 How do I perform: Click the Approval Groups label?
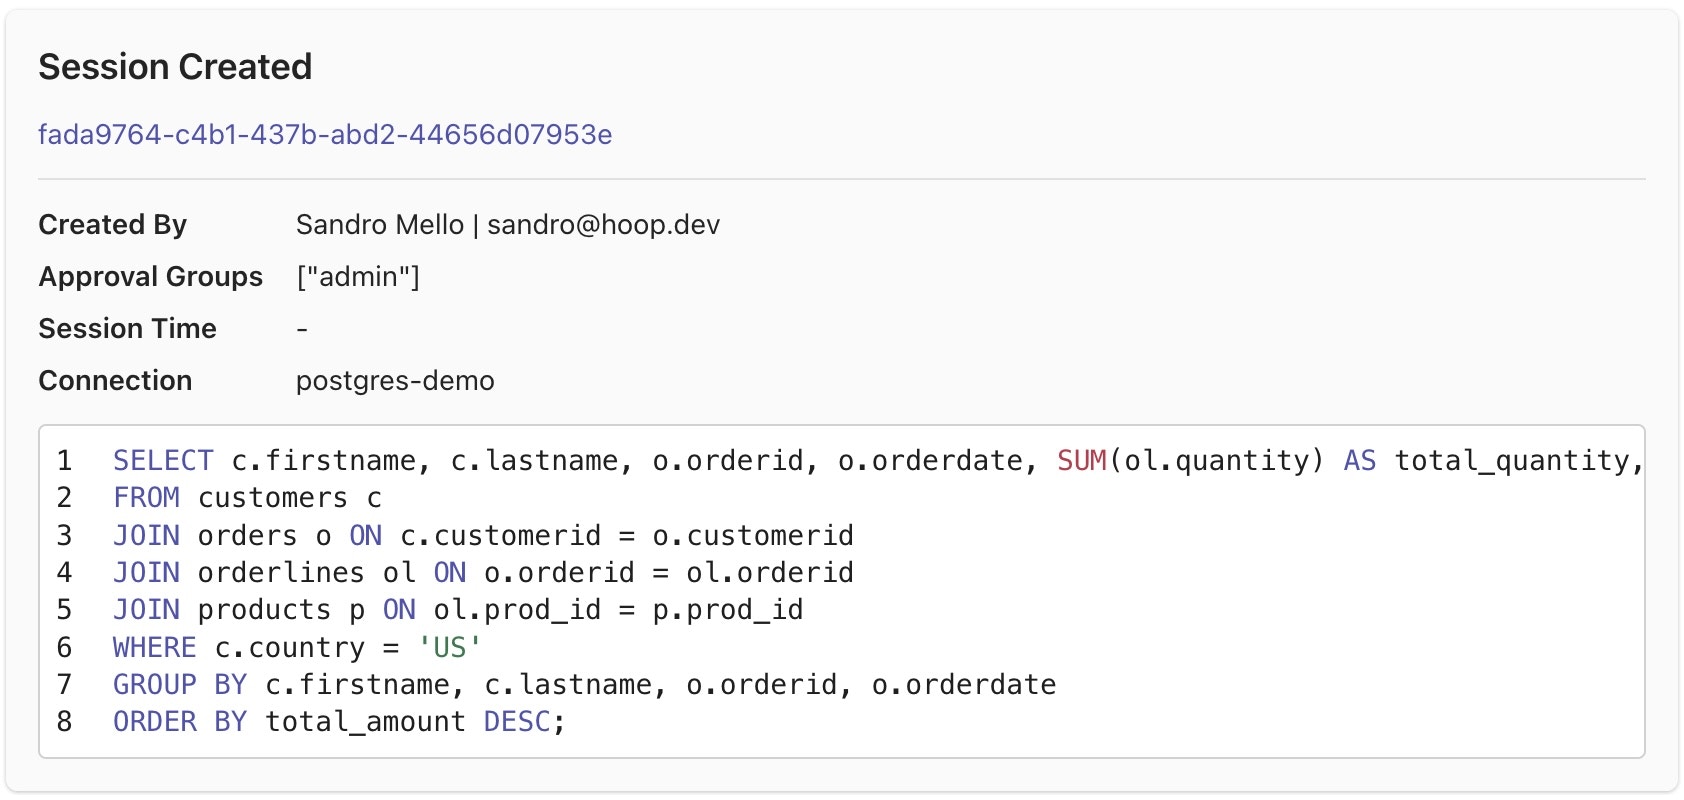click(x=151, y=277)
